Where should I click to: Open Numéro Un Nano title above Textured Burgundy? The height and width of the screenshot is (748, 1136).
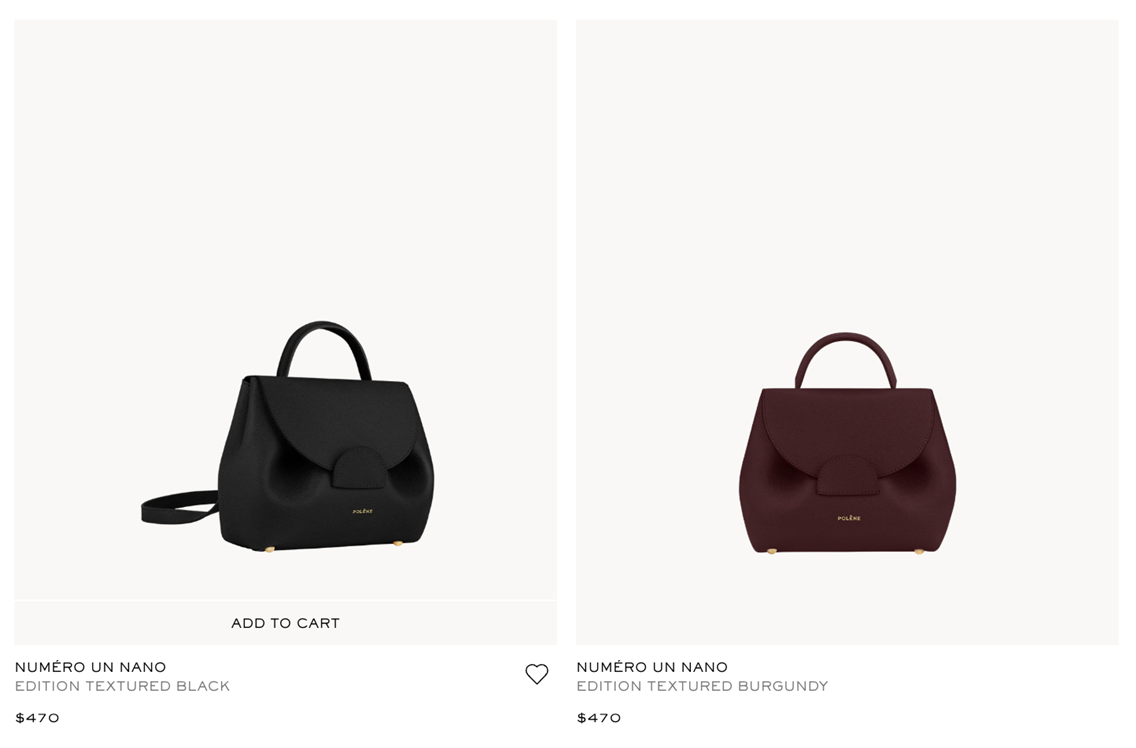(652, 667)
